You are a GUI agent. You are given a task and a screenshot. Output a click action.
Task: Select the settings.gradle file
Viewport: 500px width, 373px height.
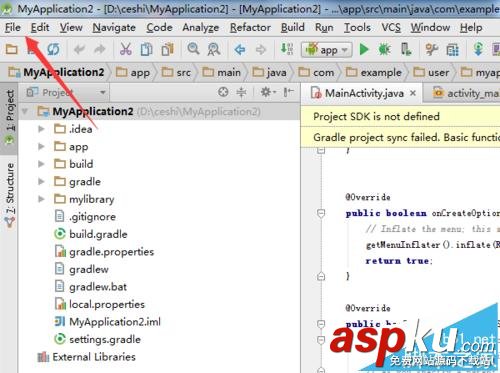point(97,339)
